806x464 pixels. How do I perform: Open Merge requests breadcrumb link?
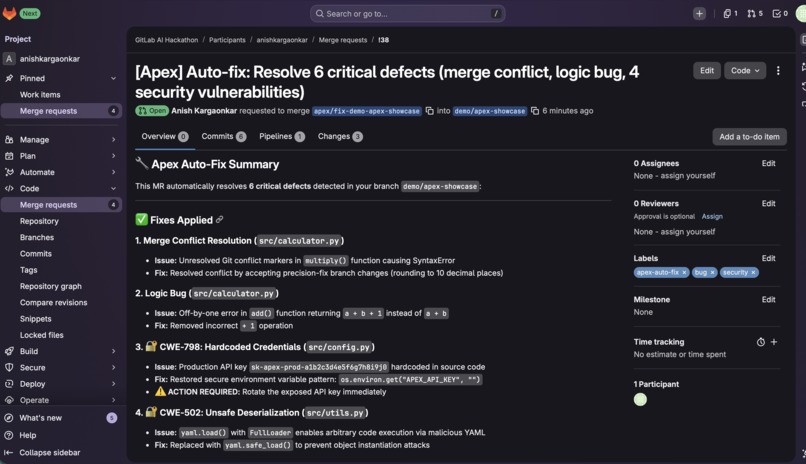[343, 40]
